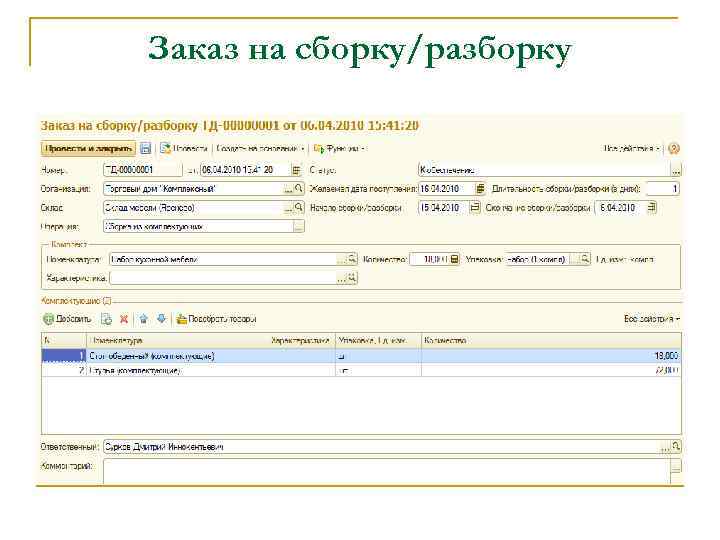Open help with the question mark icon
This screenshot has width=720, height=540.
pos(674,149)
